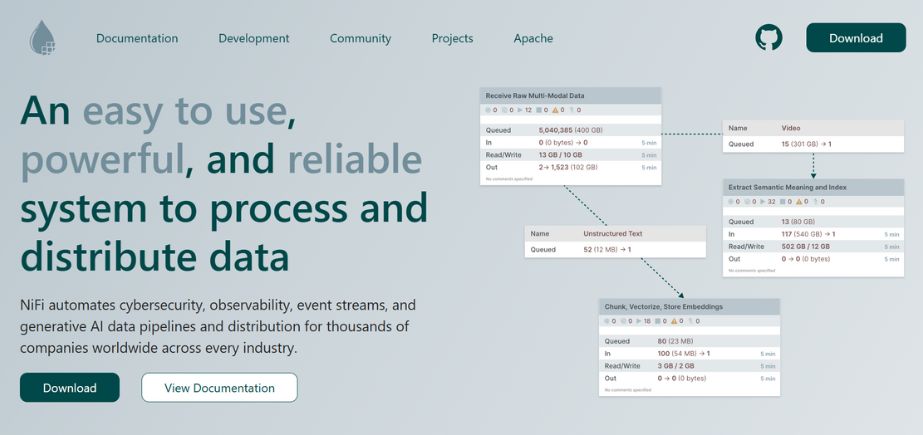Image resolution: width=923 pixels, height=435 pixels.
Task: Click stopped square icon in Receive Raw Multi-Modal Data card
Action: click(538, 110)
